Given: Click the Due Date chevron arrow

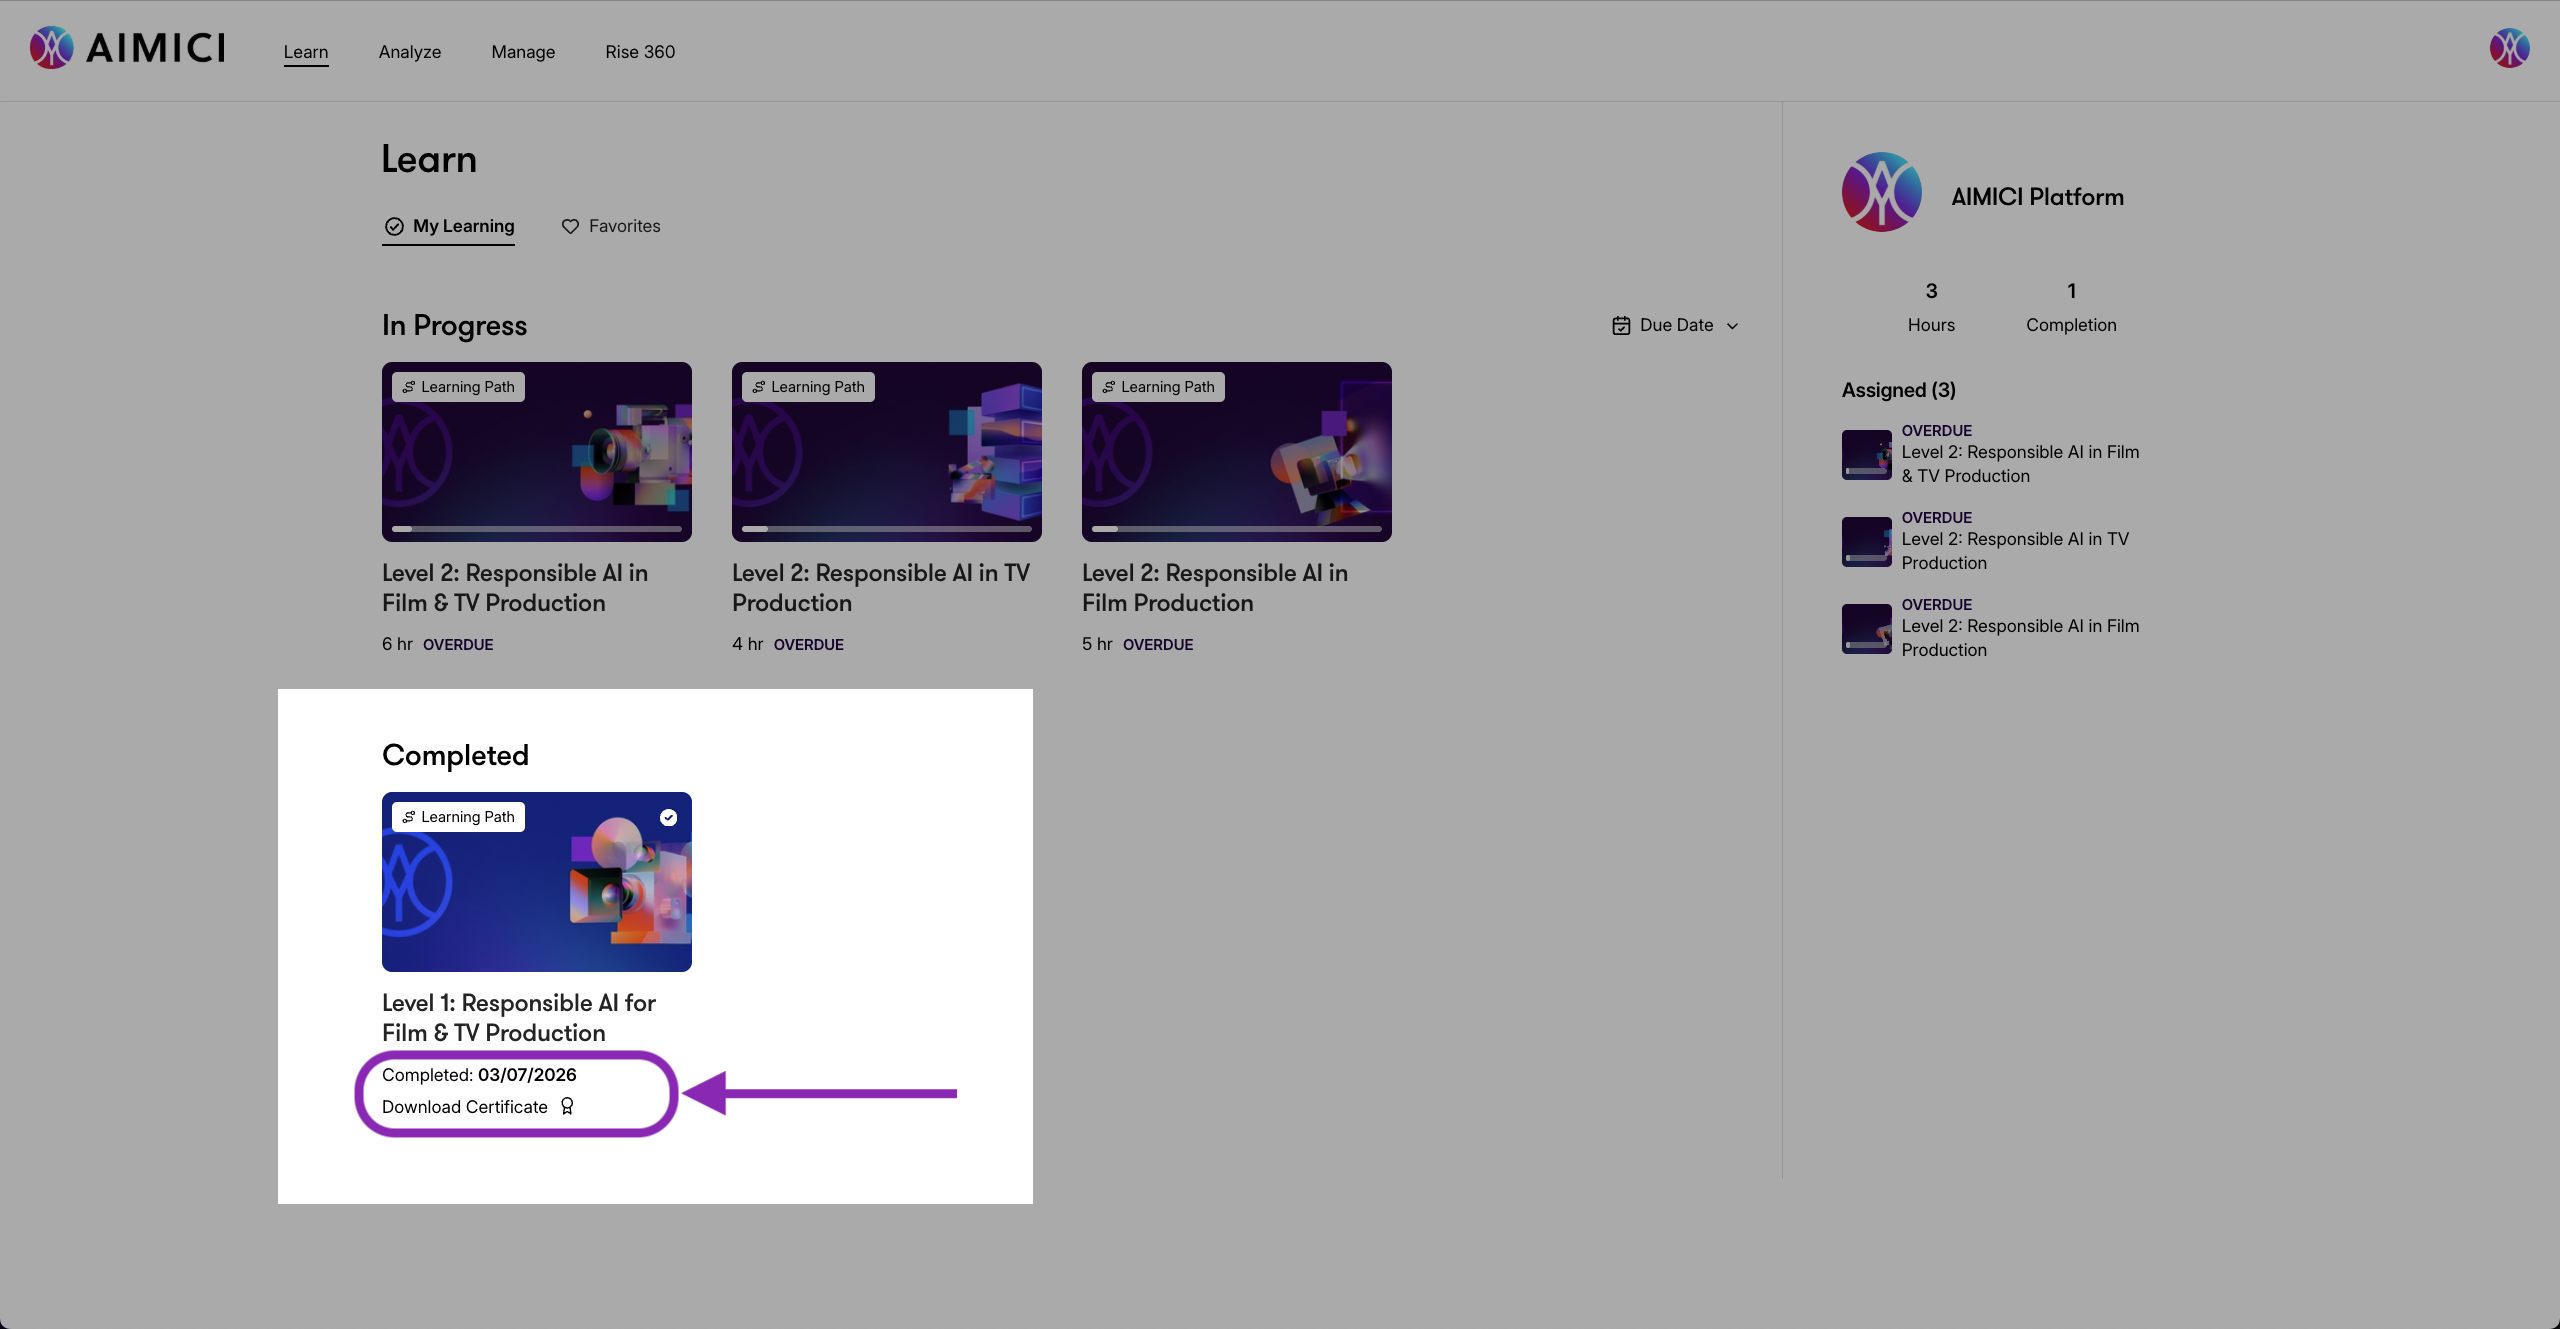Looking at the screenshot, I should coord(1732,326).
